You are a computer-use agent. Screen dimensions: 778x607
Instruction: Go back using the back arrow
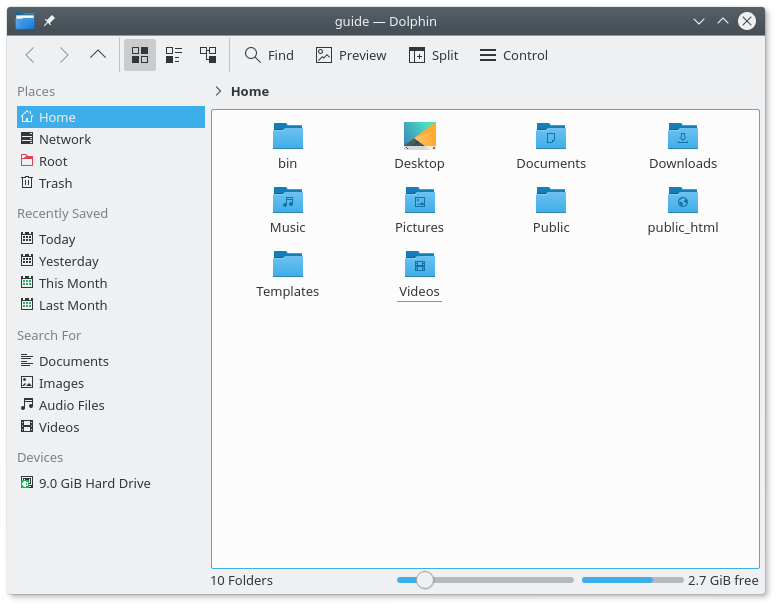tap(30, 55)
